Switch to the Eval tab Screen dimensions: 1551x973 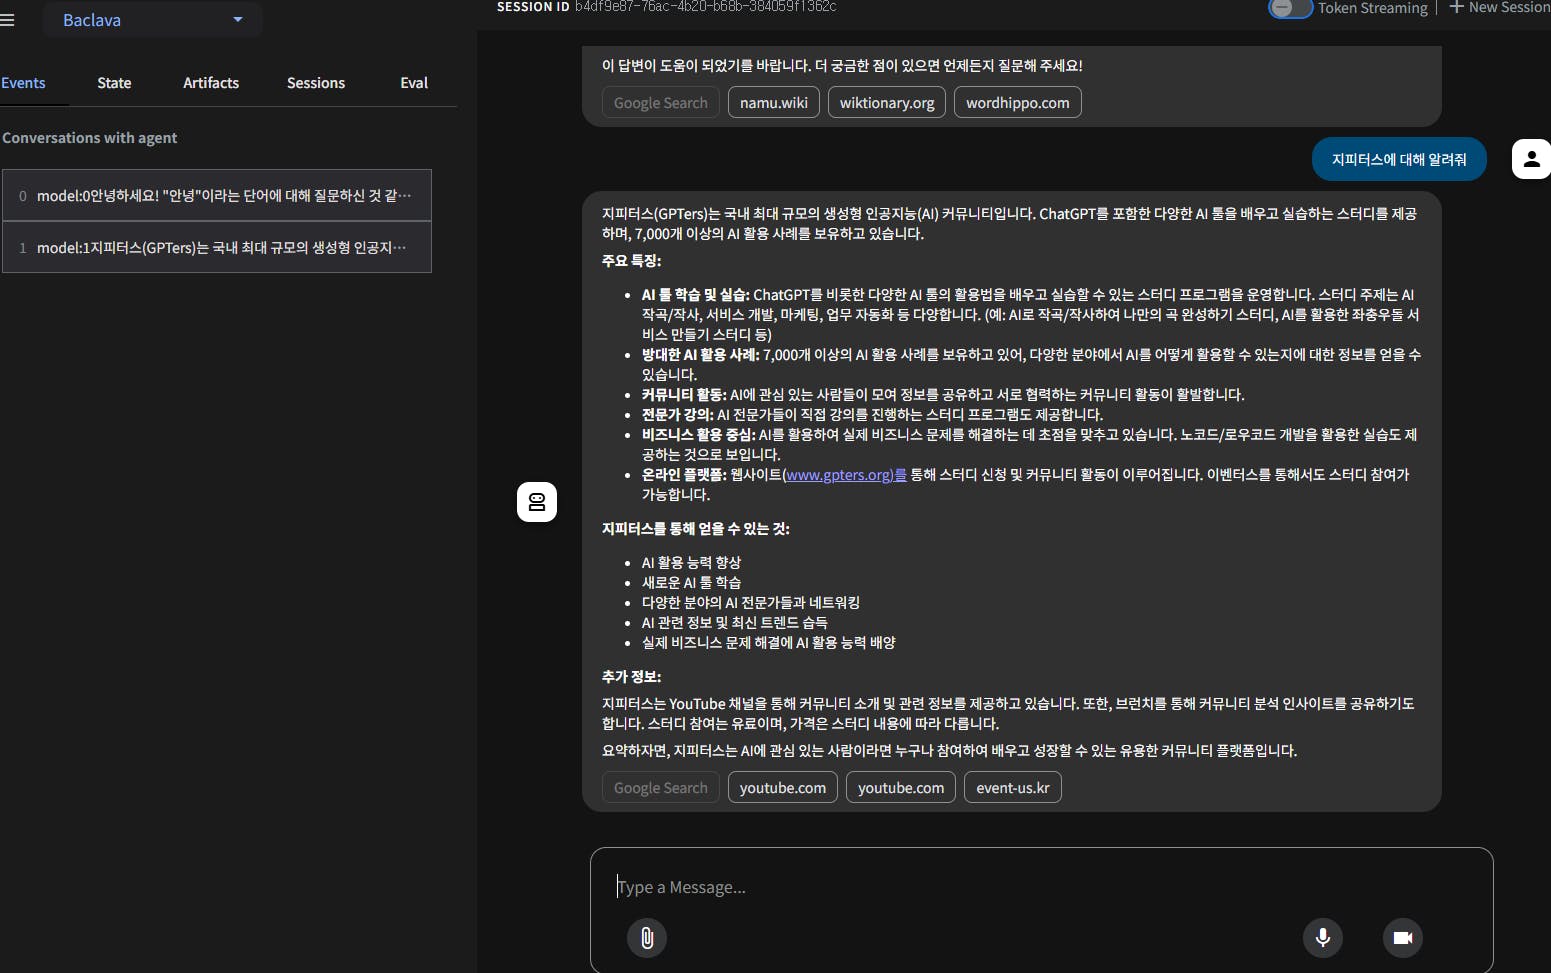(414, 83)
